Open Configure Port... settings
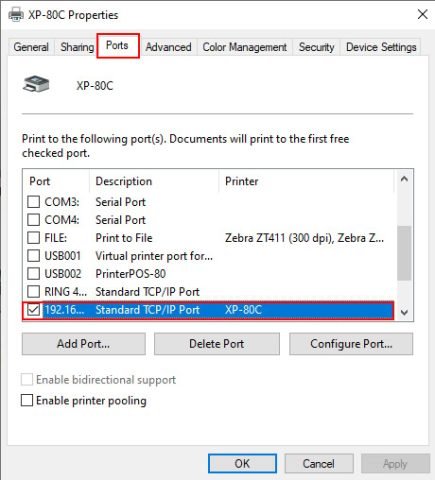Screen dimensions: 435x480 tap(351, 344)
